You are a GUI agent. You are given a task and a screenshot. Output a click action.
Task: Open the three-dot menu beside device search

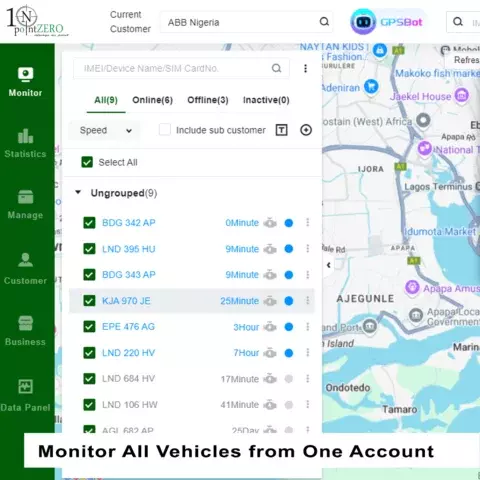(305, 68)
